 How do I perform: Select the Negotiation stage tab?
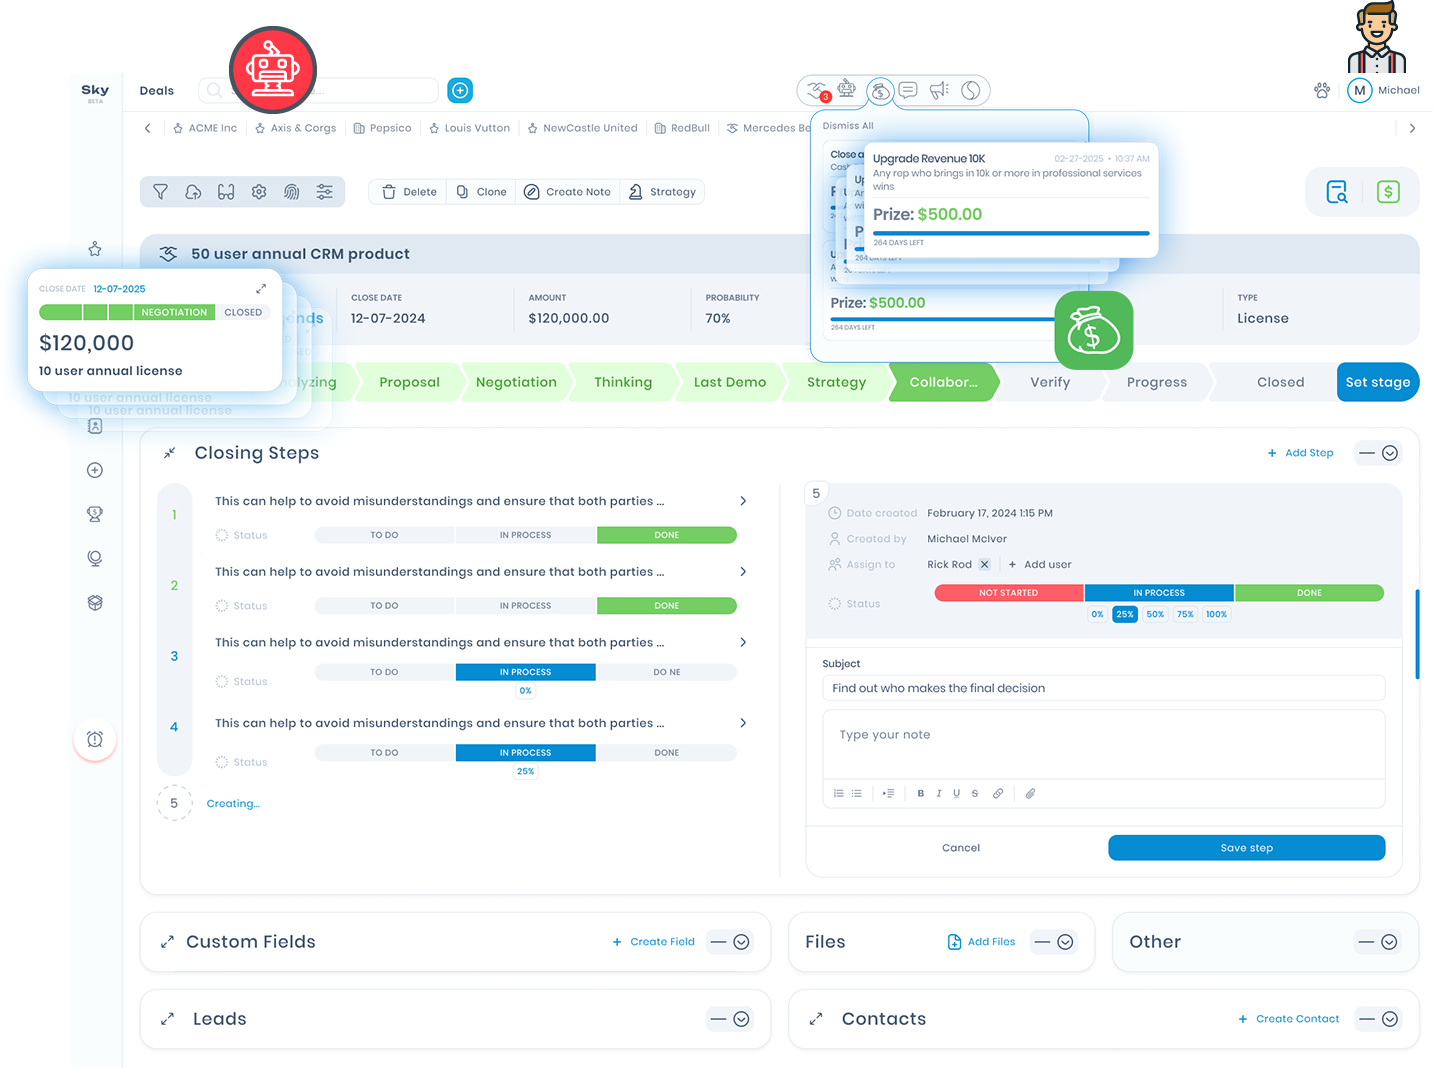coord(516,382)
